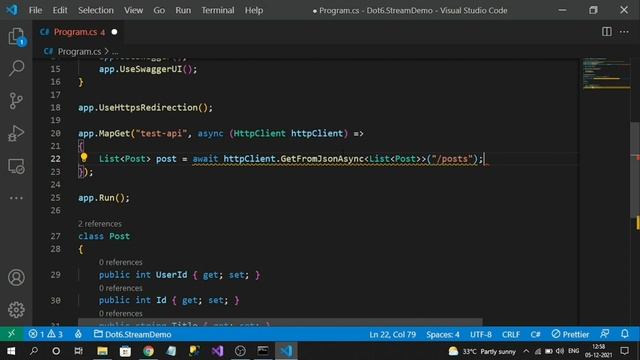Click the lightbulb quick-fix icon on line 22
This screenshot has height=360, width=640.
tap(84, 158)
